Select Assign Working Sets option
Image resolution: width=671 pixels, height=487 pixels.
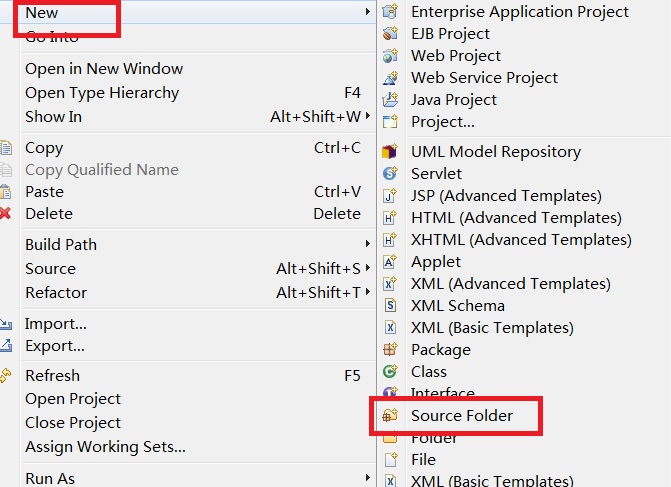105,447
